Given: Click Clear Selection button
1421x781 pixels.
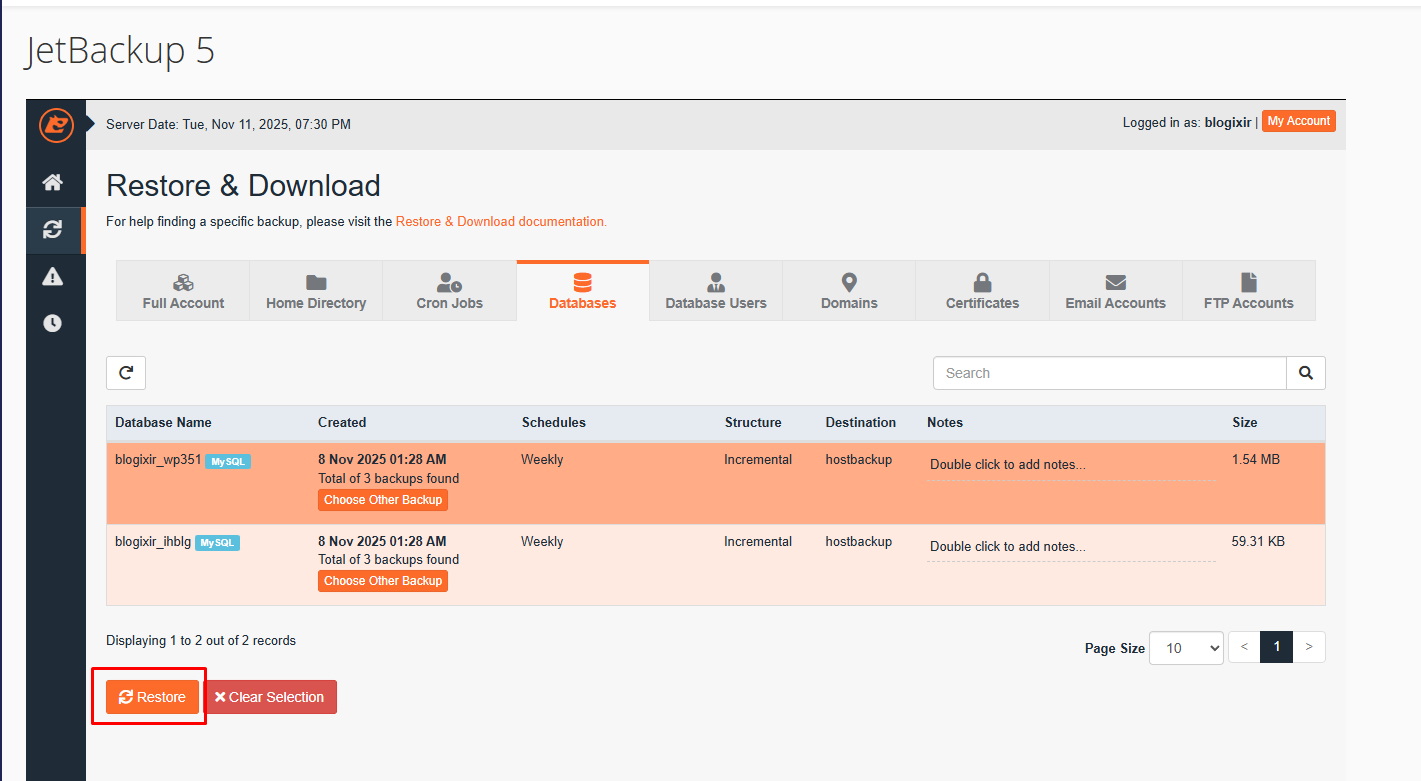Looking at the screenshot, I should point(270,697).
